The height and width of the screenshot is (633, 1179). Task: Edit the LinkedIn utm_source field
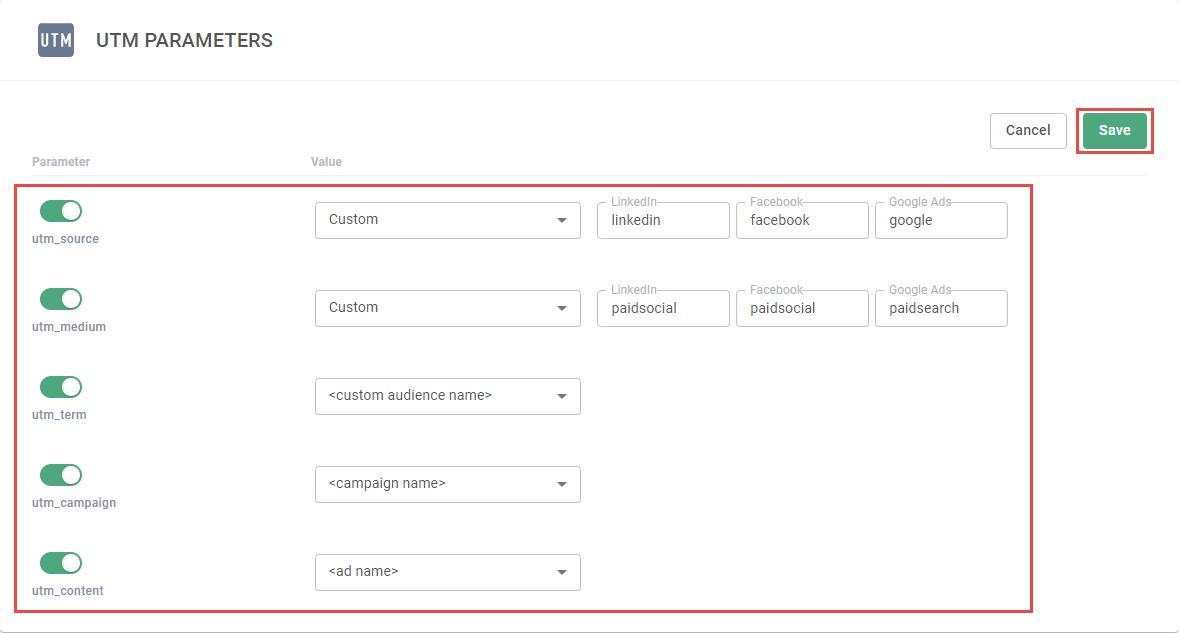(663, 221)
